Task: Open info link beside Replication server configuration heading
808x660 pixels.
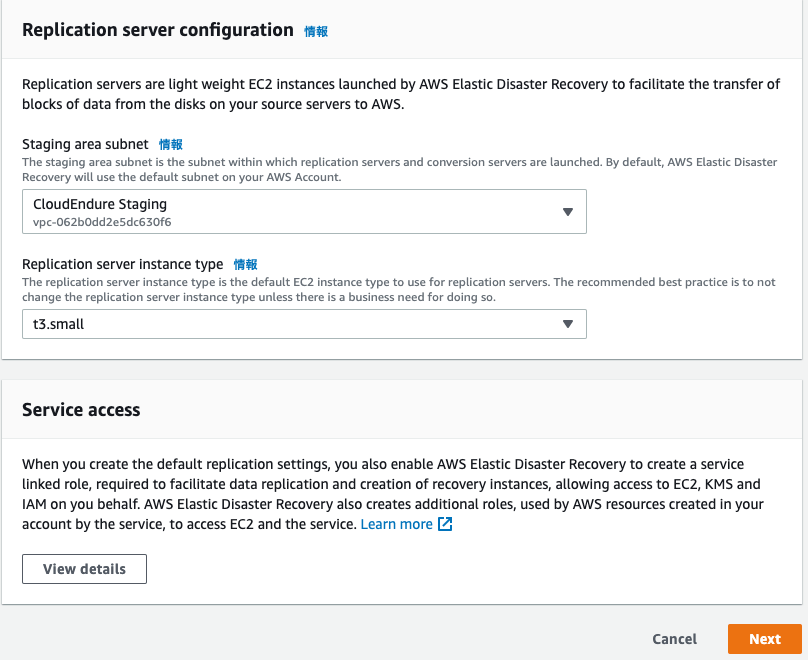Action: click(316, 31)
